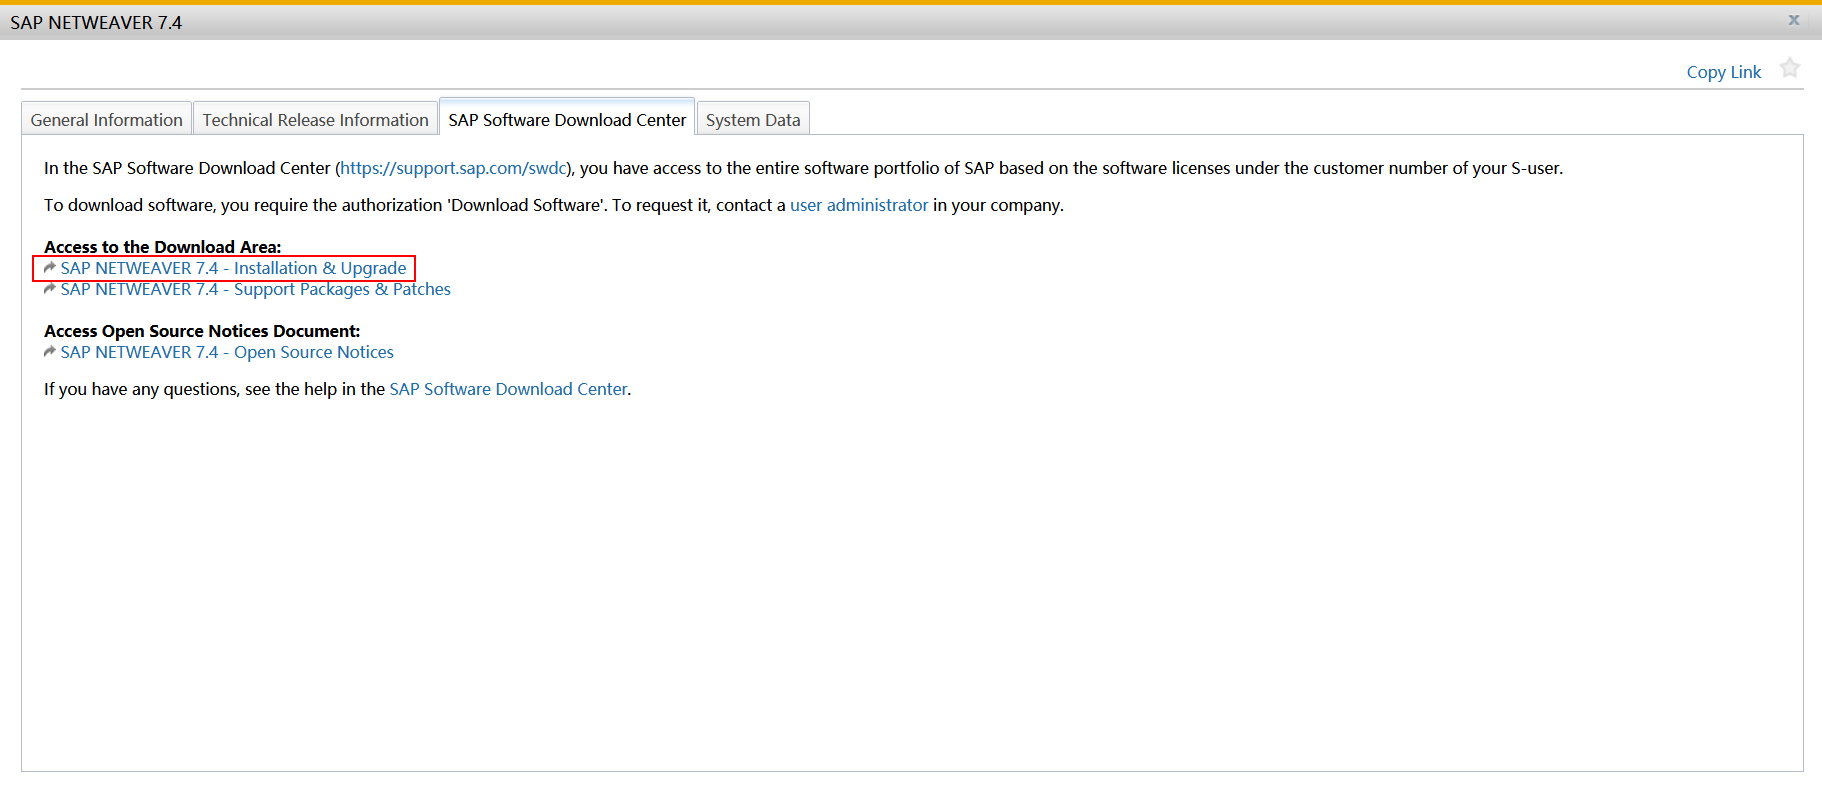Click the arrow icon beside Support Packages & Patches

50,289
